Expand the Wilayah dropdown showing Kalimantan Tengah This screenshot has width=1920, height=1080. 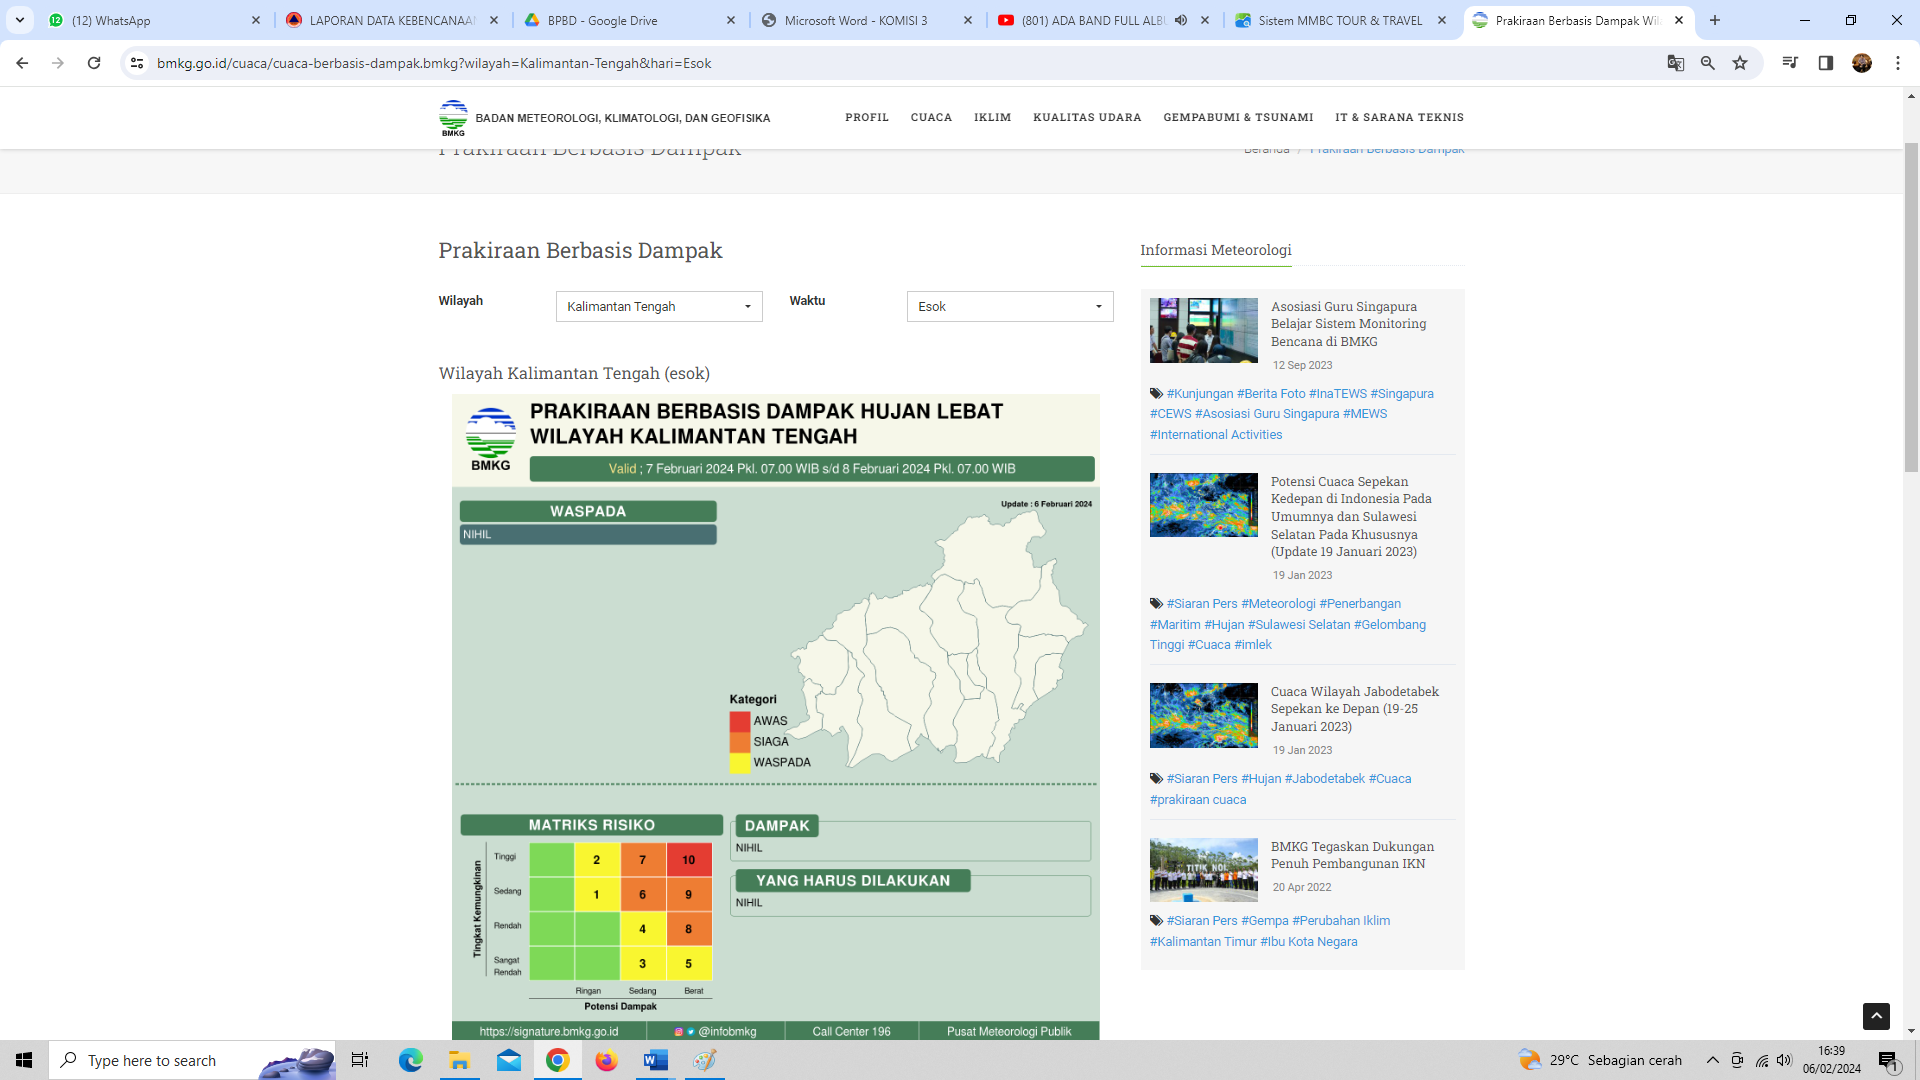coord(659,306)
